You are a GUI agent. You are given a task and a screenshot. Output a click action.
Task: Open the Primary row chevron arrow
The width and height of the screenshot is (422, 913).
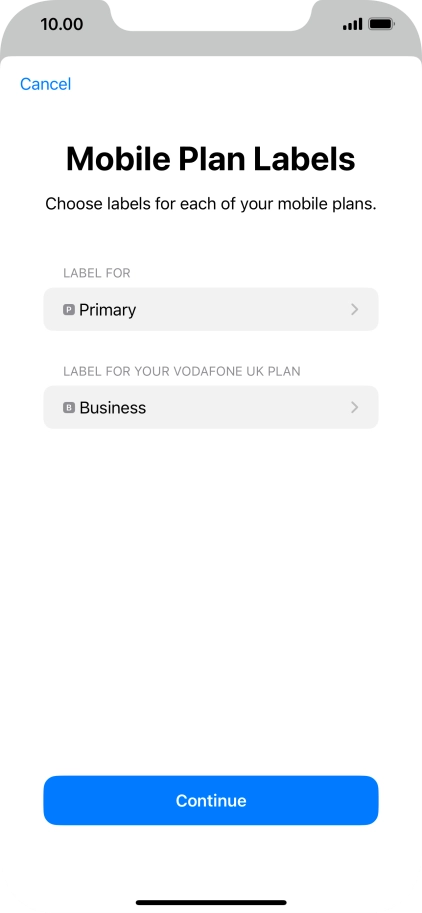click(x=354, y=310)
